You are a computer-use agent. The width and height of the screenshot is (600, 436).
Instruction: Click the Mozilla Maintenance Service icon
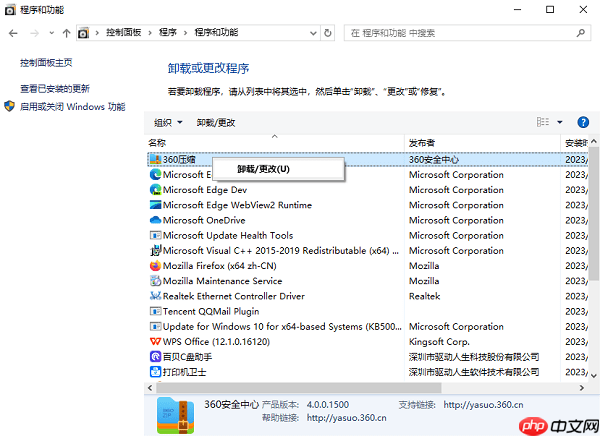[x=155, y=281]
